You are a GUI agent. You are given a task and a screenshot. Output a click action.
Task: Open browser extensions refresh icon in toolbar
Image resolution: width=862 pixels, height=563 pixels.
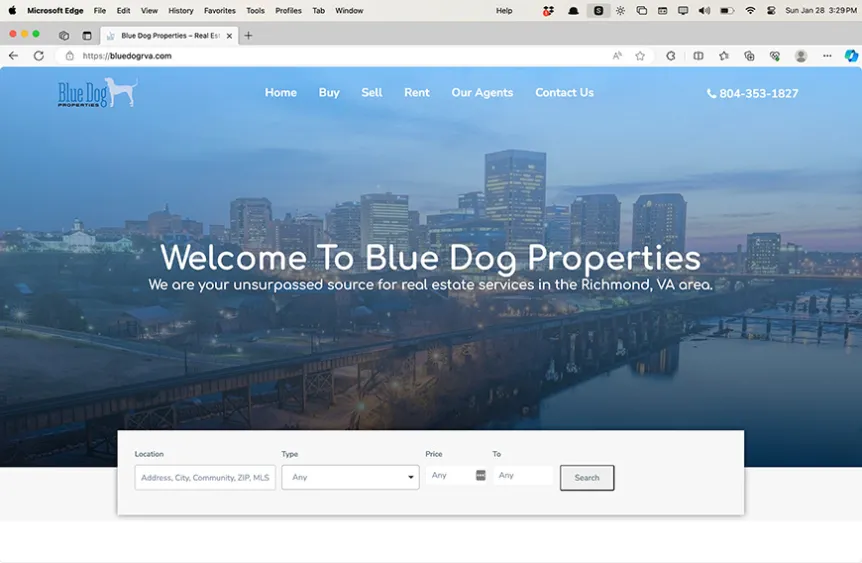tap(671, 56)
